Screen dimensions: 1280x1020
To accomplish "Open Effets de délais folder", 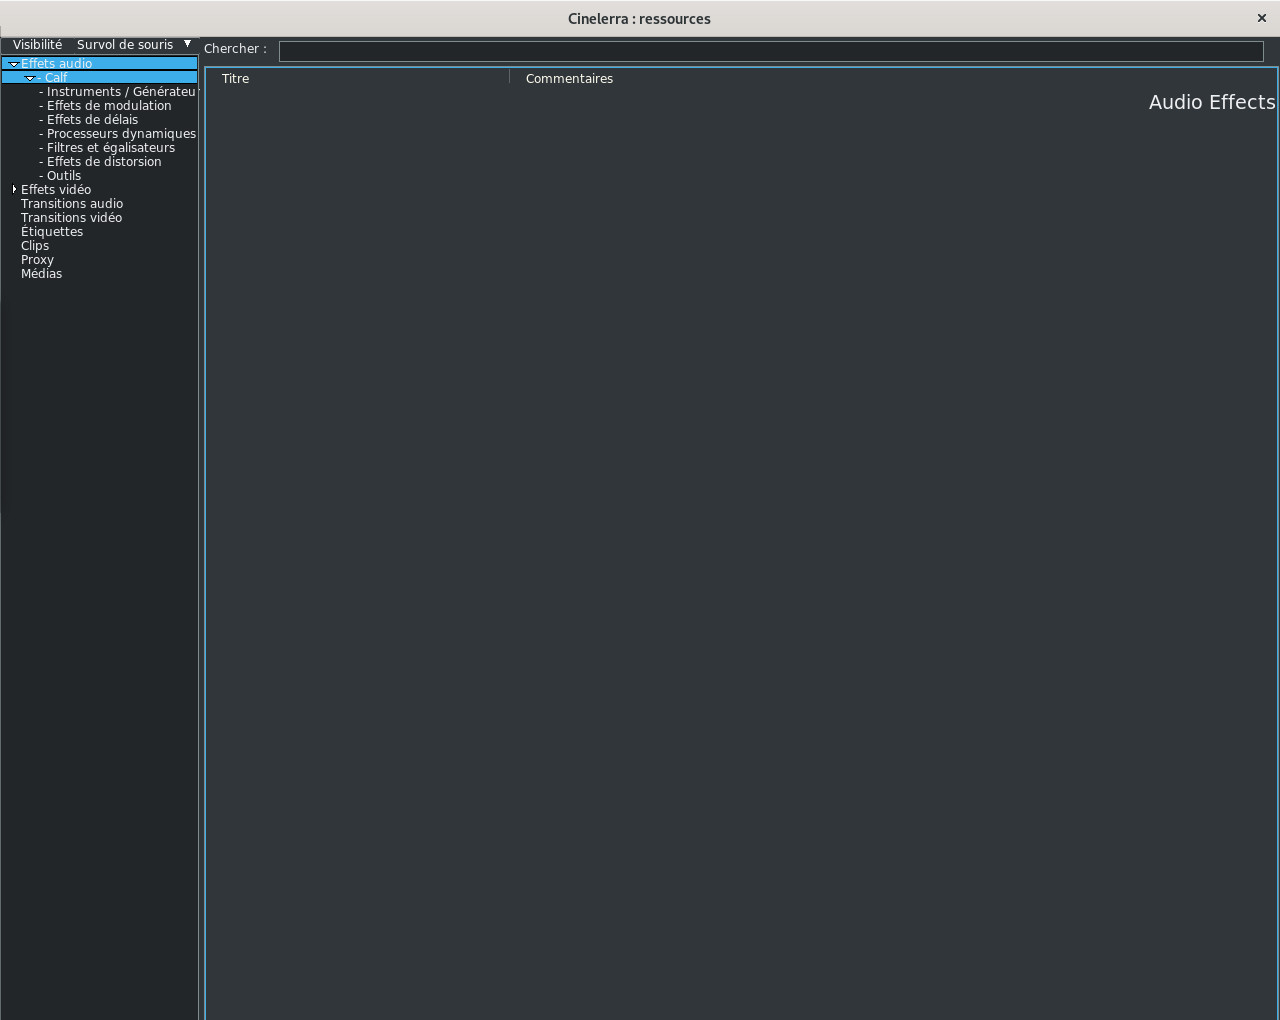I will 92,120.
